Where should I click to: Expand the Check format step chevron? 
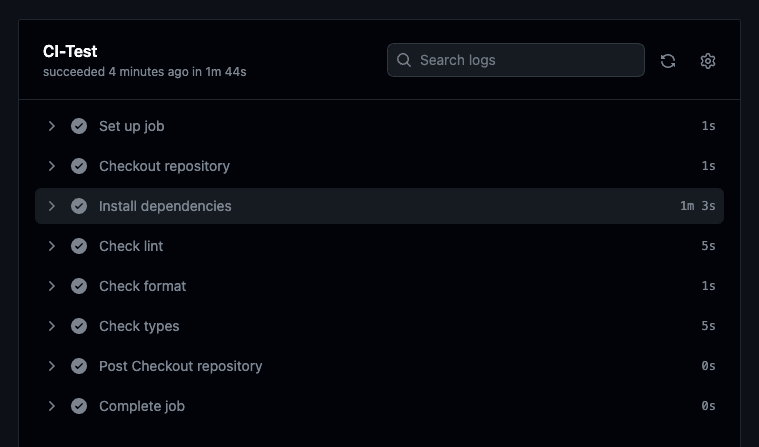point(52,286)
